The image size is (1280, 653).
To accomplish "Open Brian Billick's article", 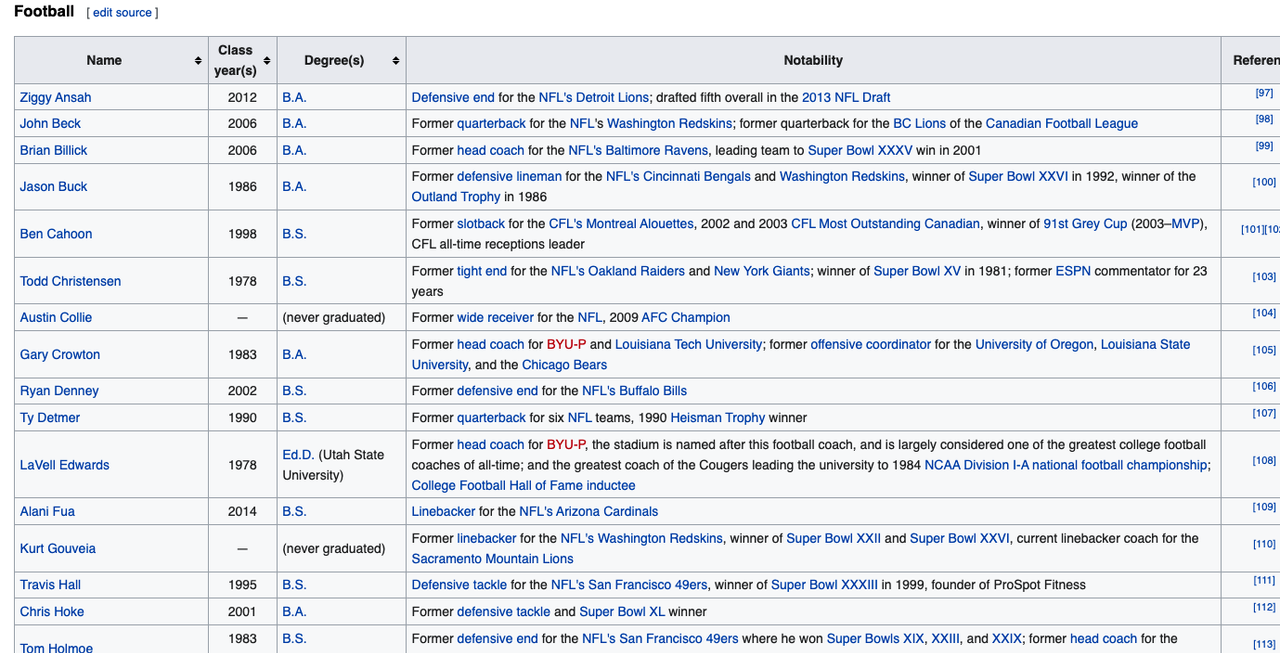I will (54, 150).
